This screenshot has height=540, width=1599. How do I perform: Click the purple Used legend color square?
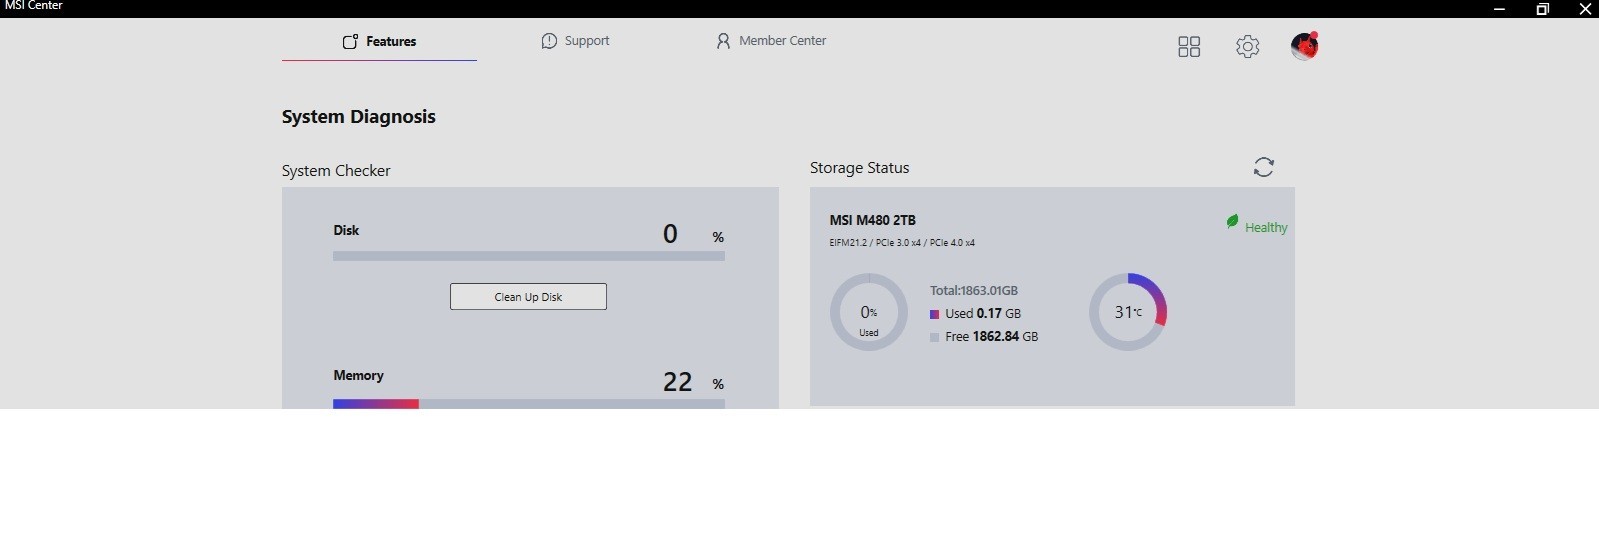click(934, 314)
